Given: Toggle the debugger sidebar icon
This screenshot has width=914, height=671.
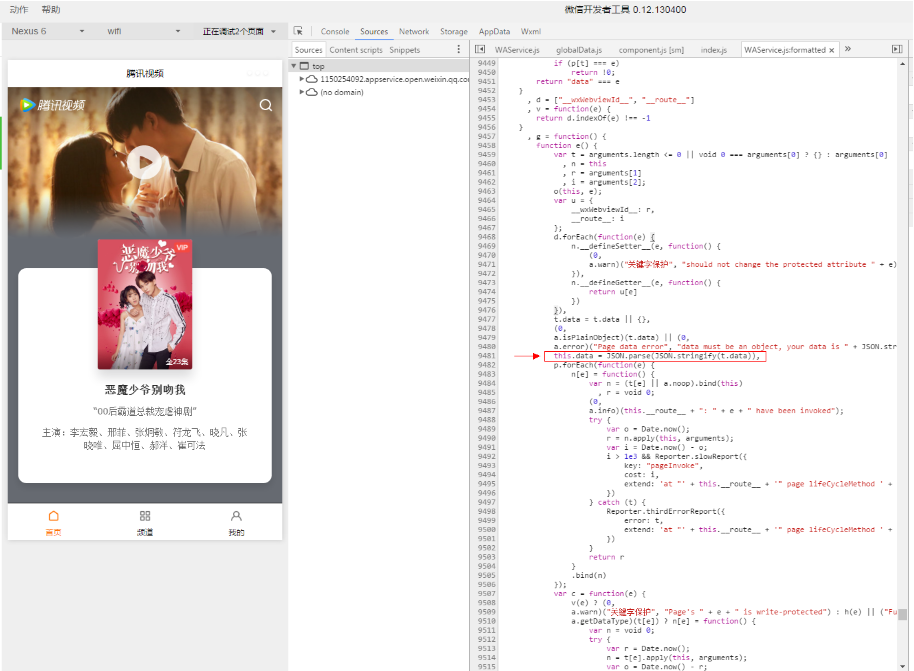Looking at the screenshot, I should point(897,50).
